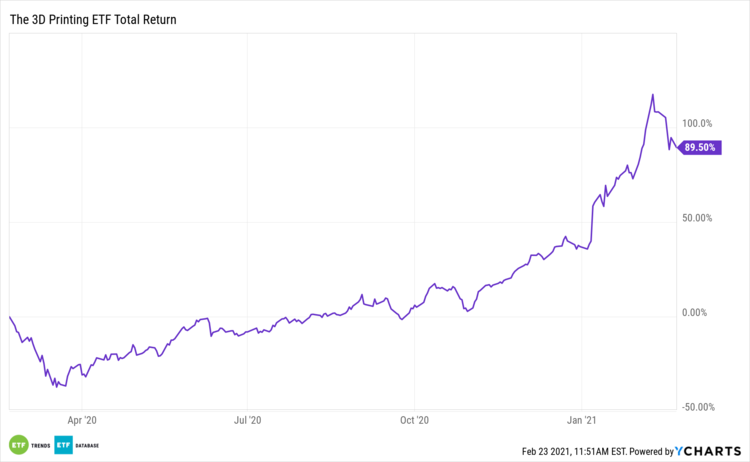
Task: Click the start of the purple line at the left edge
Action: pos(9,316)
